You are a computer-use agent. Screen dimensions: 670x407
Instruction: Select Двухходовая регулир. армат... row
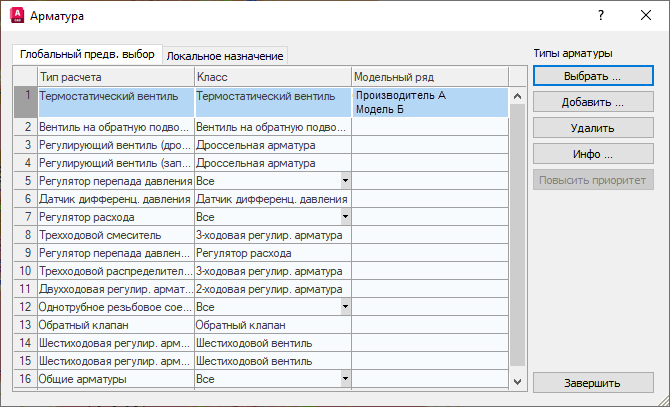116,289
